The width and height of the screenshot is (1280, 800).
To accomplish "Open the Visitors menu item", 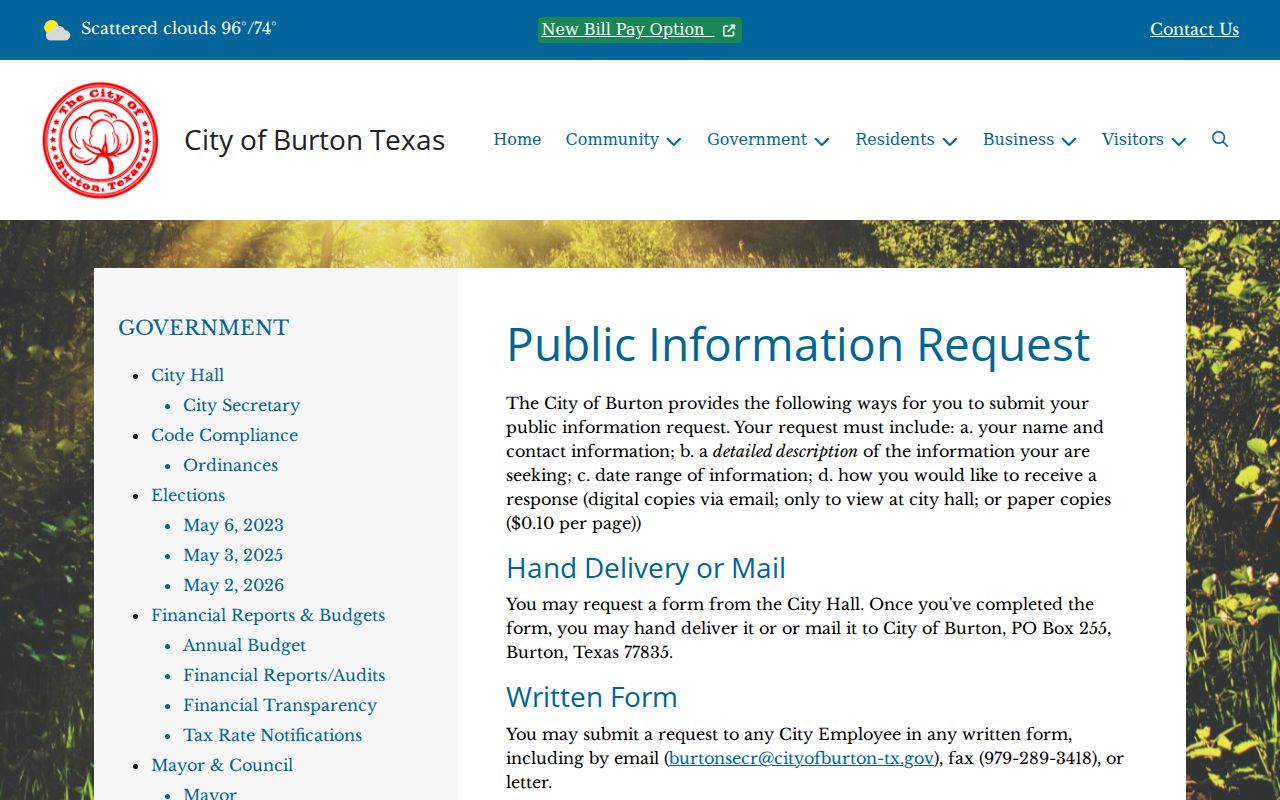I will point(1133,139).
